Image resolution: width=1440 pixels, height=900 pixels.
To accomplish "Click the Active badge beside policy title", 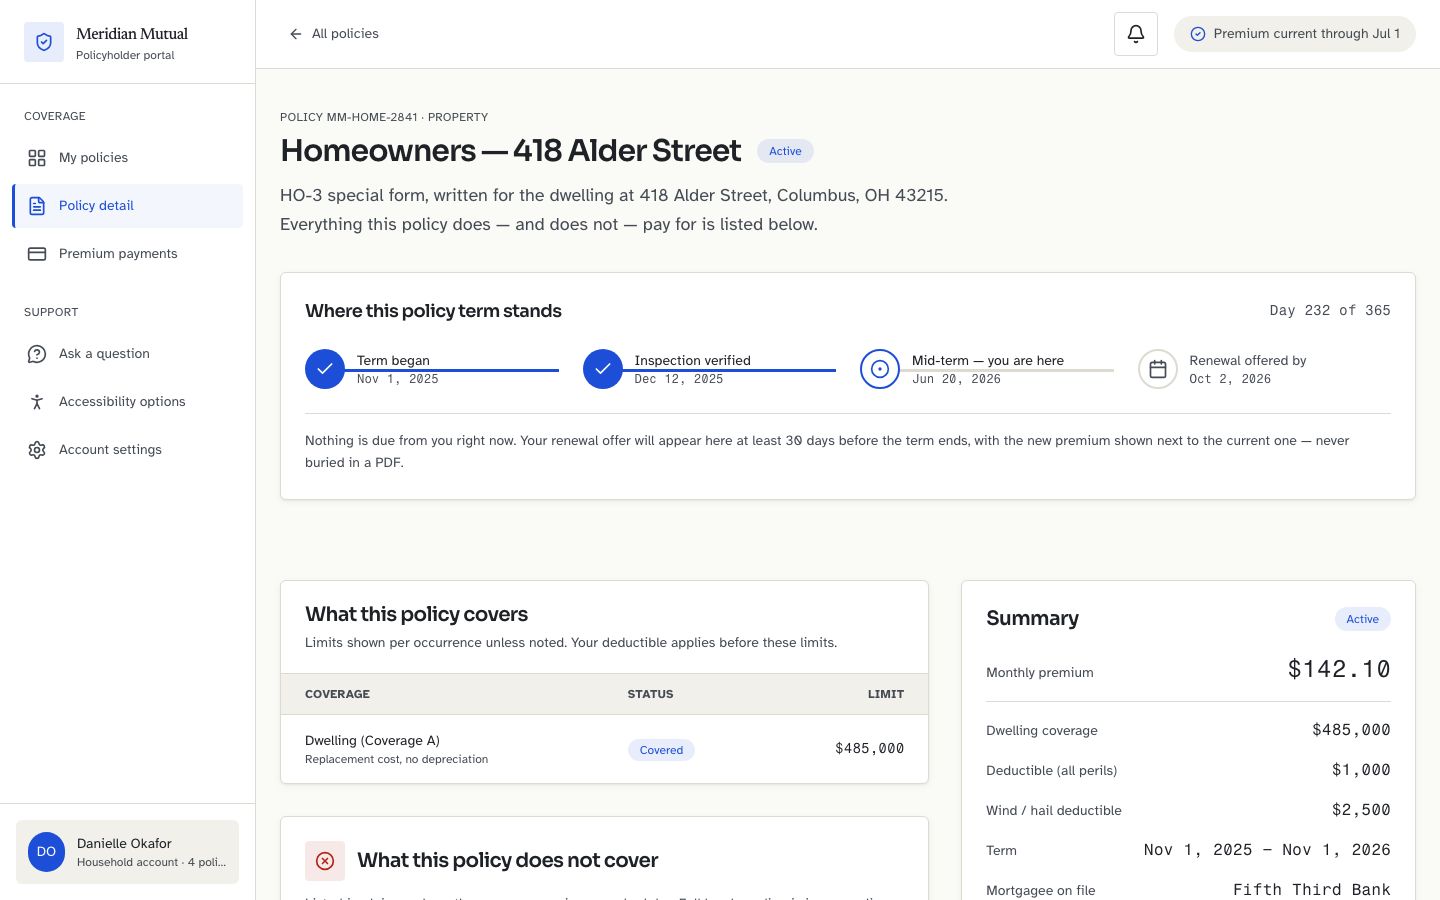I will coord(785,151).
